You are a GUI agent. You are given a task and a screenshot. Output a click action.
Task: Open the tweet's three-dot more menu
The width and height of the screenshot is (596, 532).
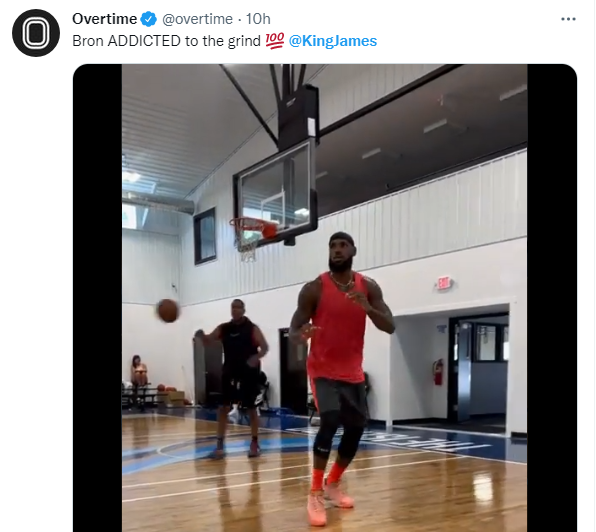(x=568, y=19)
